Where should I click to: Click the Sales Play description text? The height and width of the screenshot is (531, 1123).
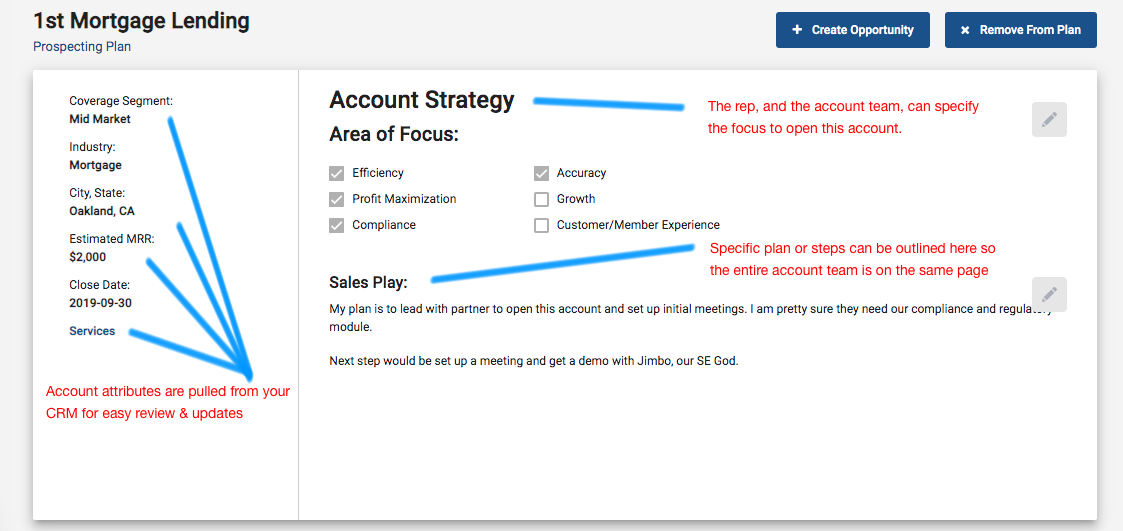point(691,335)
